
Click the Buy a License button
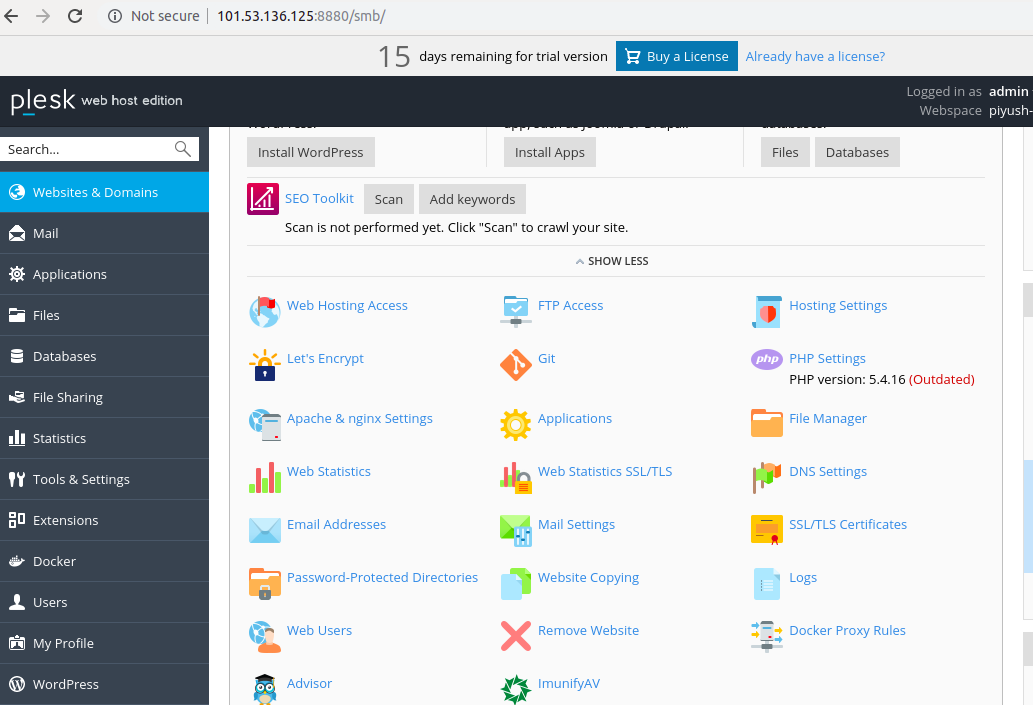pos(677,56)
